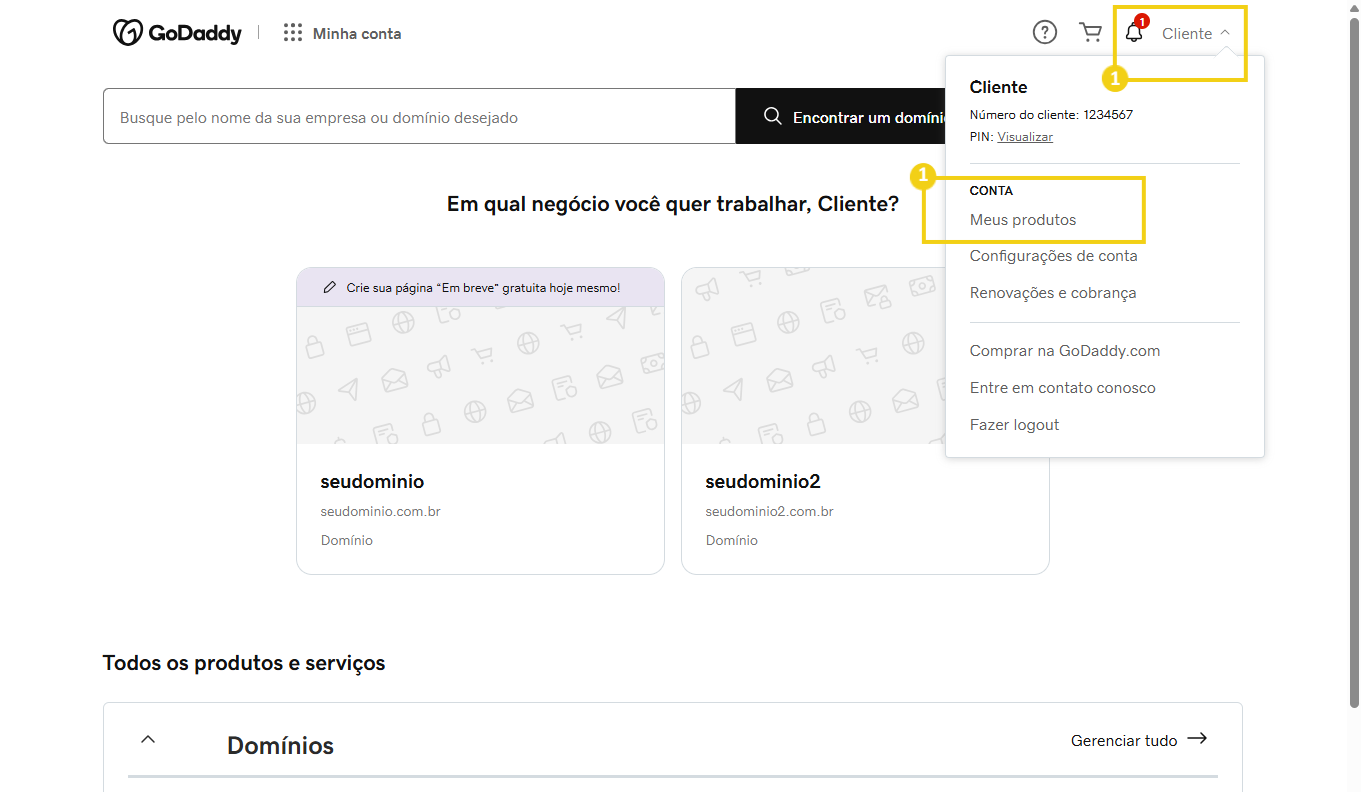The height and width of the screenshot is (792, 1361).
Task: Select Meus produtos from the menu
Action: point(1023,219)
